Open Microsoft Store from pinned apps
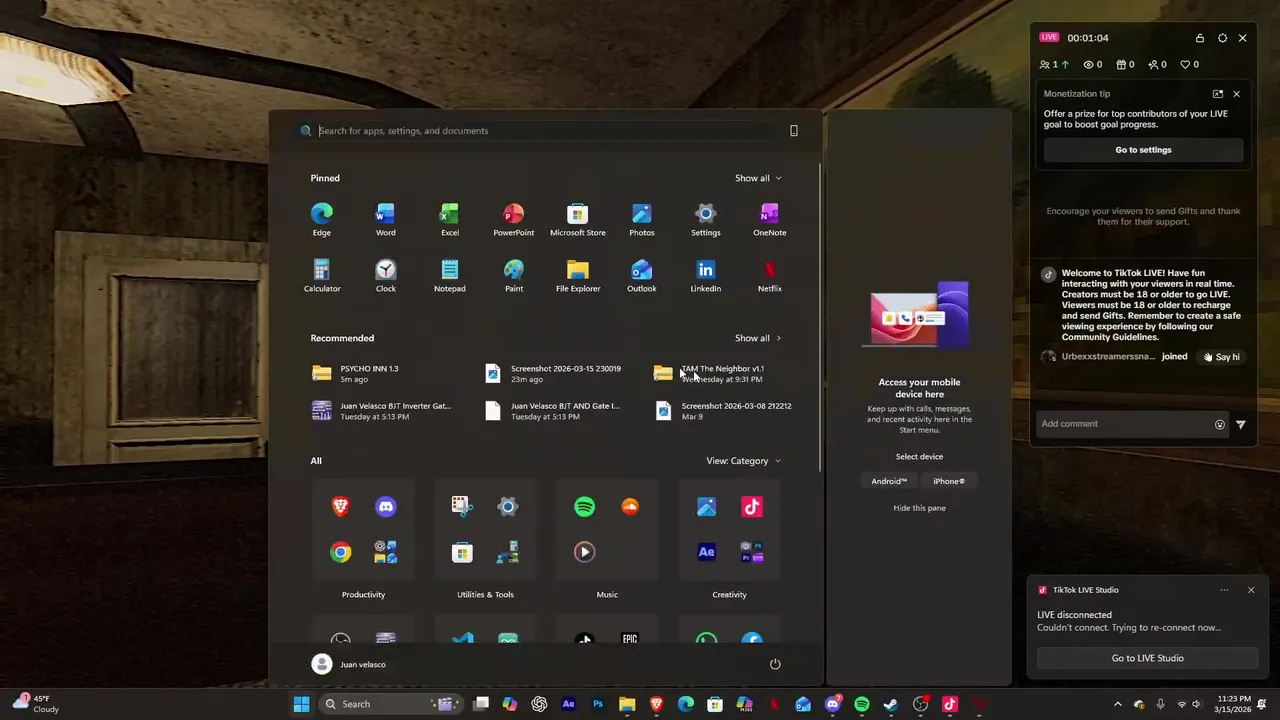Image resolution: width=1280 pixels, height=720 pixels. pyautogui.click(x=577, y=219)
